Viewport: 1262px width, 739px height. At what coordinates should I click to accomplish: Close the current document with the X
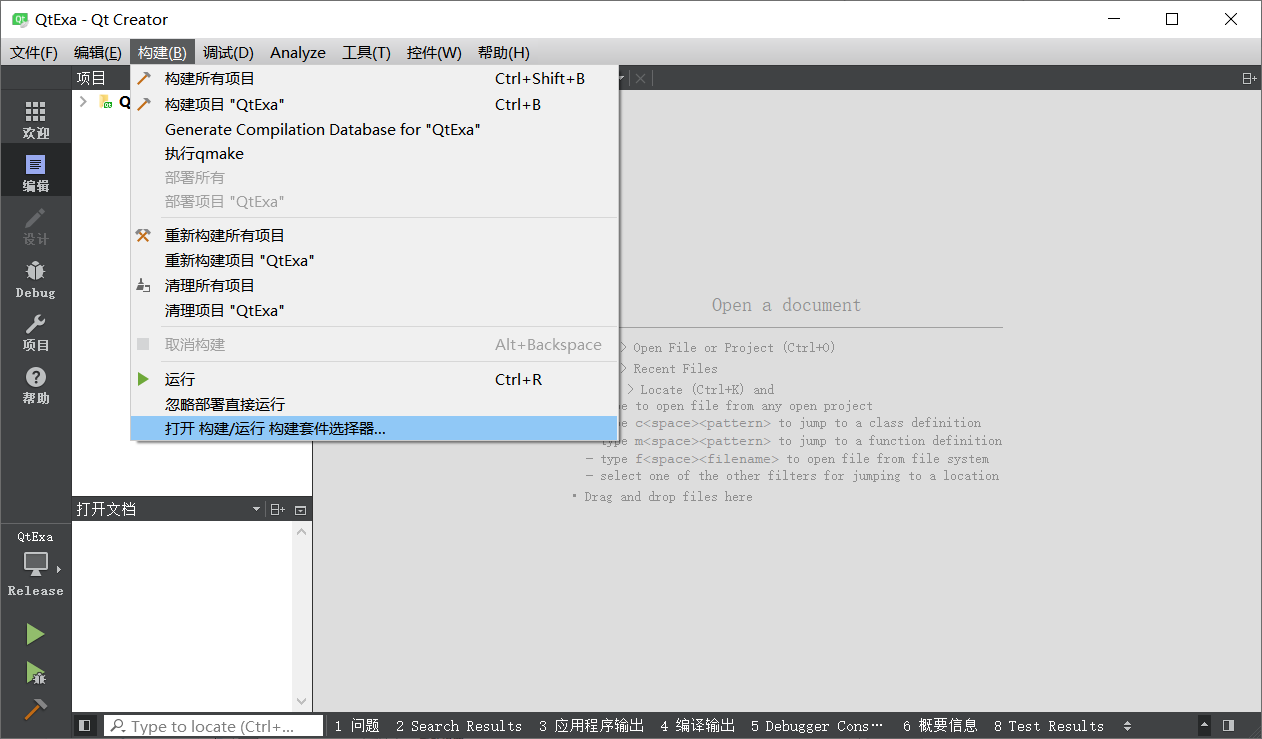coord(640,78)
